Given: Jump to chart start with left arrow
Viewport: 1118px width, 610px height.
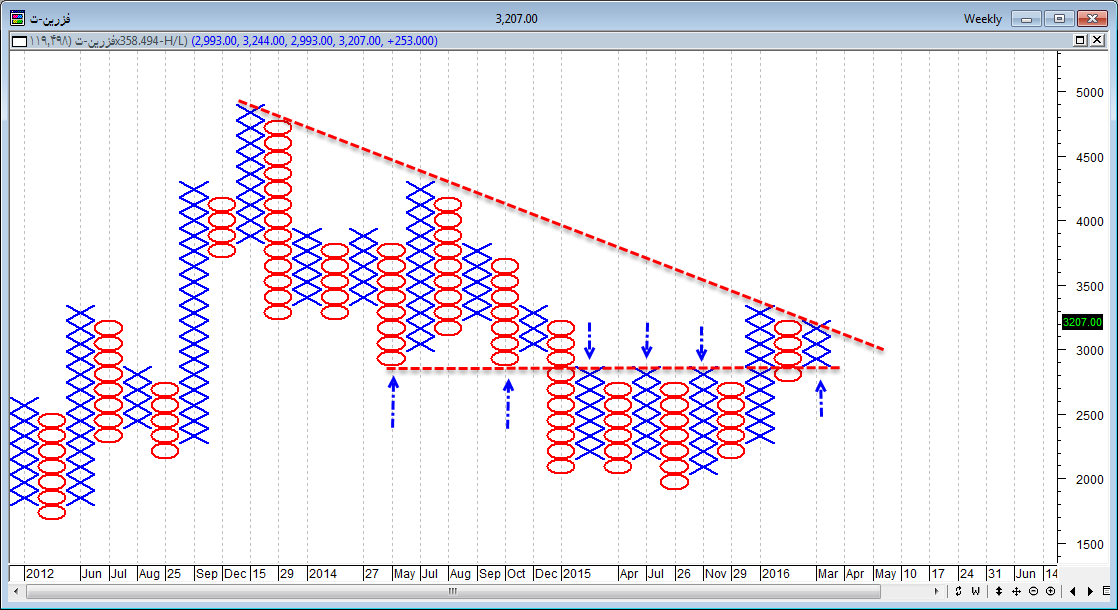Looking at the screenshot, I should point(1073,591).
